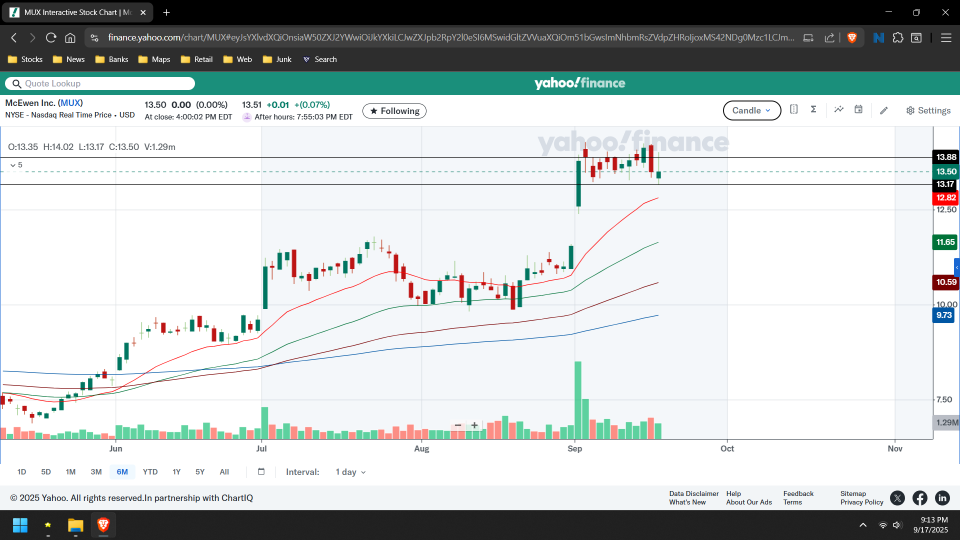The height and width of the screenshot is (540, 960).
Task: Open Yahoo Finance Facebook page icon
Action: tap(920, 498)
